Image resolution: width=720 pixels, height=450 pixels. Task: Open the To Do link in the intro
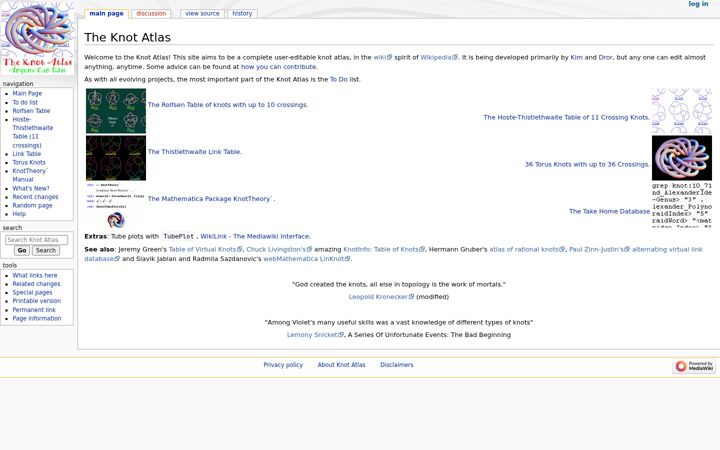click(x=339, y=79)
